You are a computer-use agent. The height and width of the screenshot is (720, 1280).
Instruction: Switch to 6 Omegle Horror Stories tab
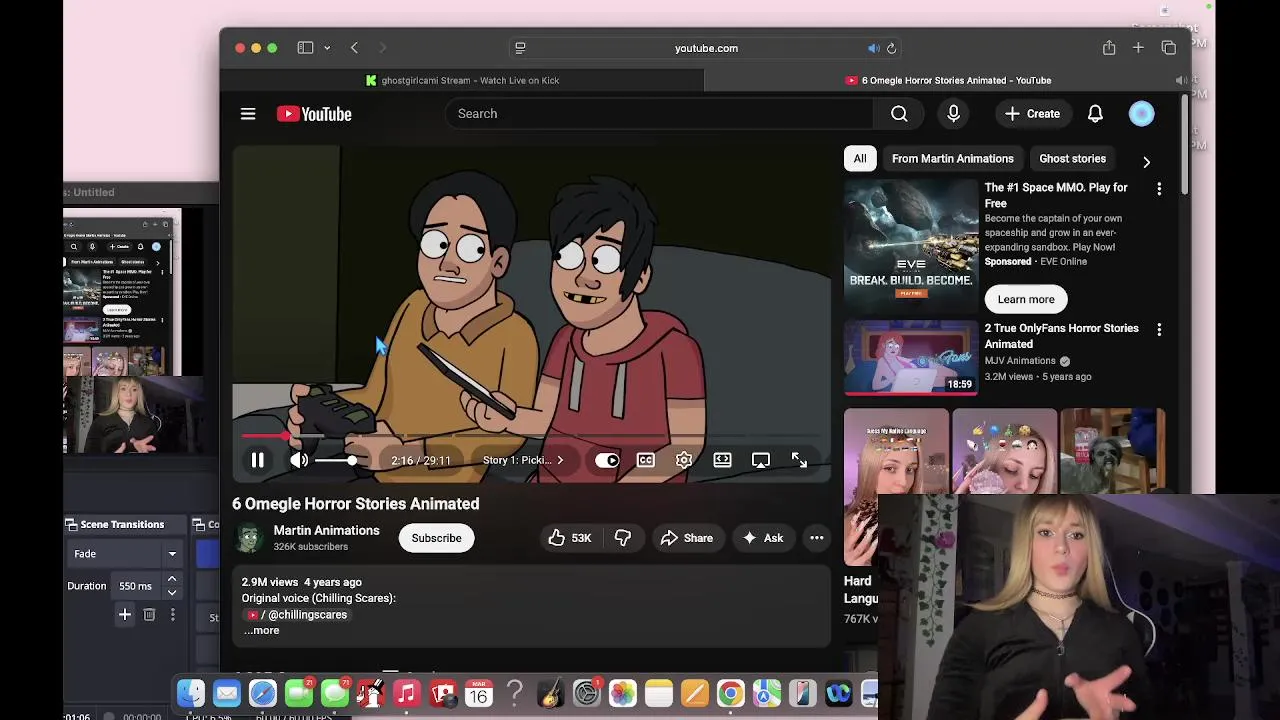click(948, 80)
